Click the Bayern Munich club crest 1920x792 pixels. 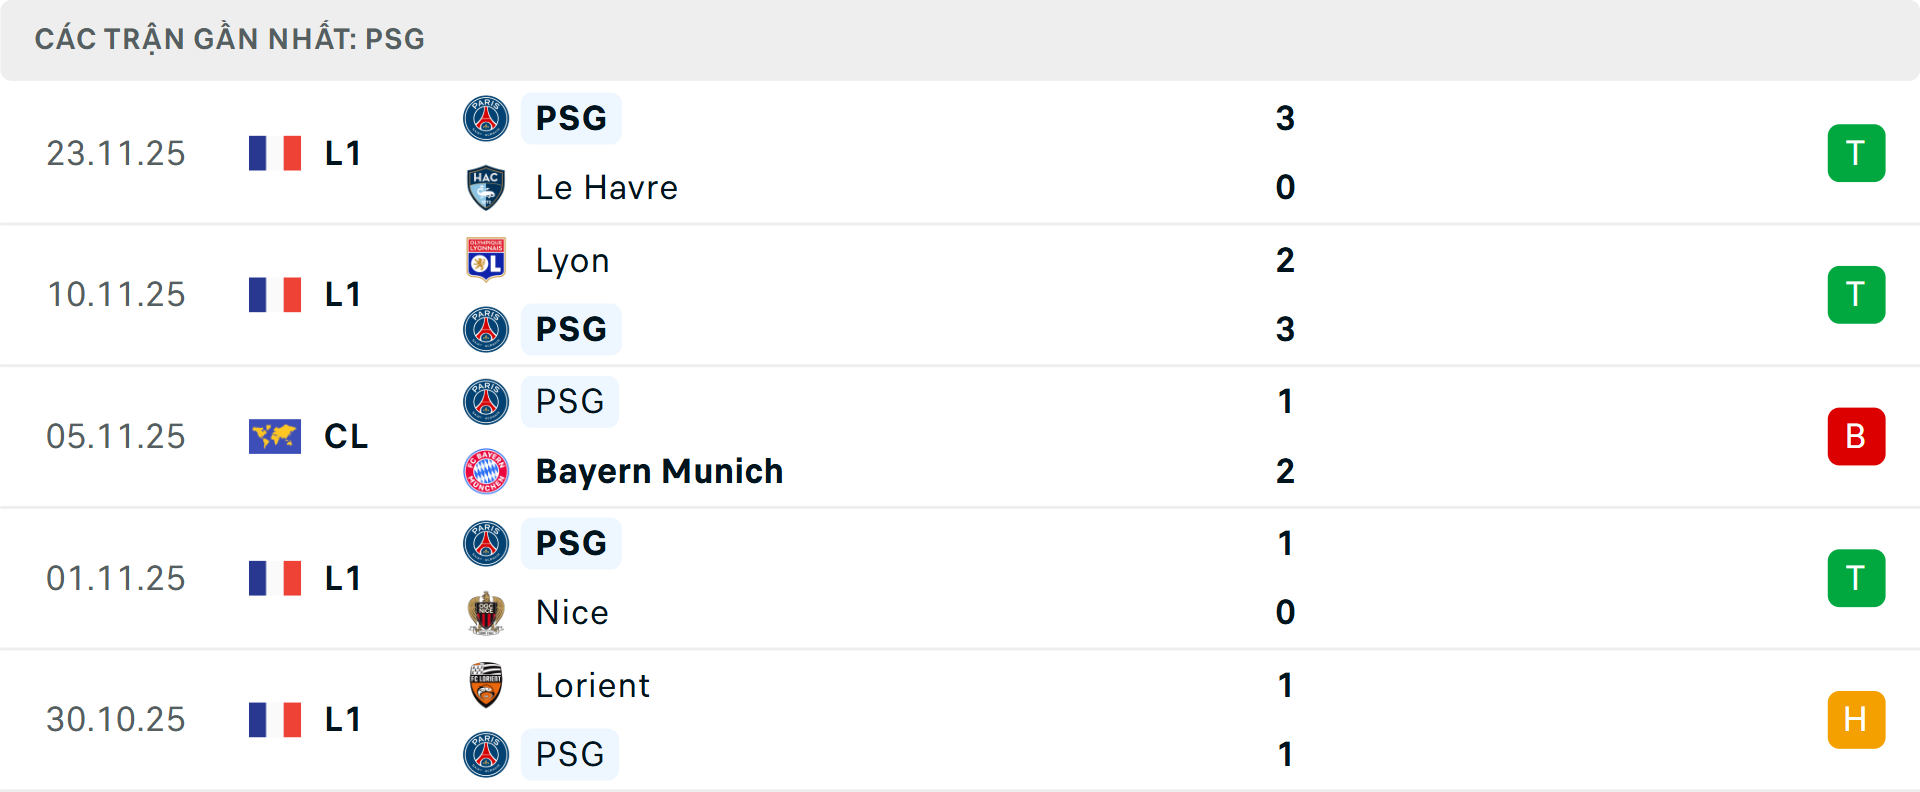click(486, 471)
